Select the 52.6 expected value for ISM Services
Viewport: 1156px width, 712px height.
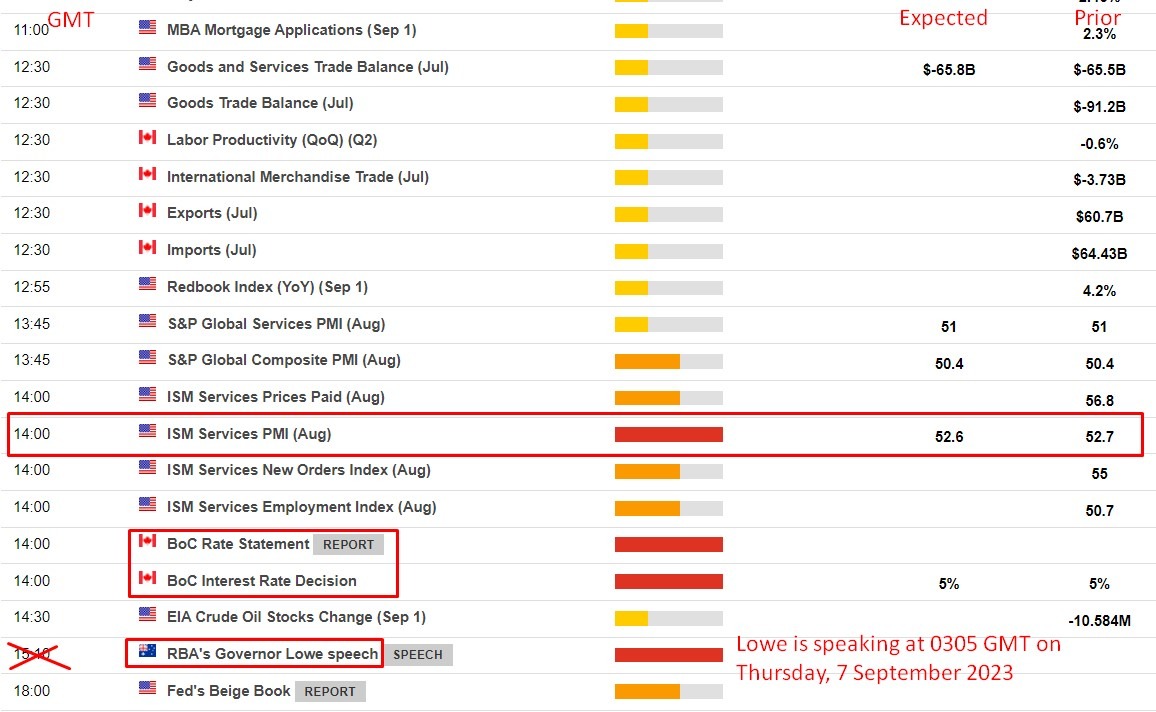[x=948, y=435]
